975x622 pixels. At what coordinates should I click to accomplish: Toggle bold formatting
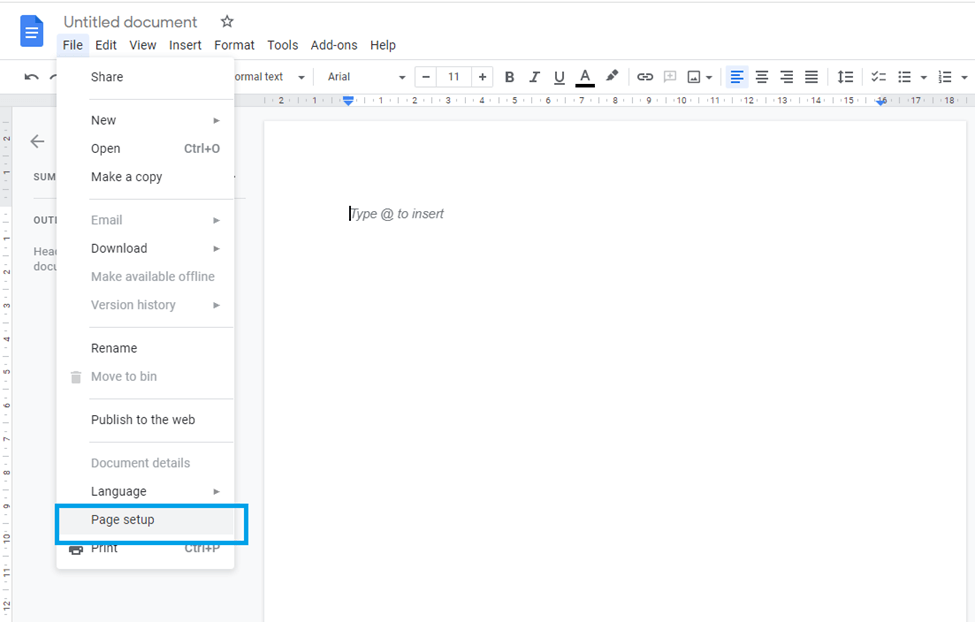click(x=510, y=77)
